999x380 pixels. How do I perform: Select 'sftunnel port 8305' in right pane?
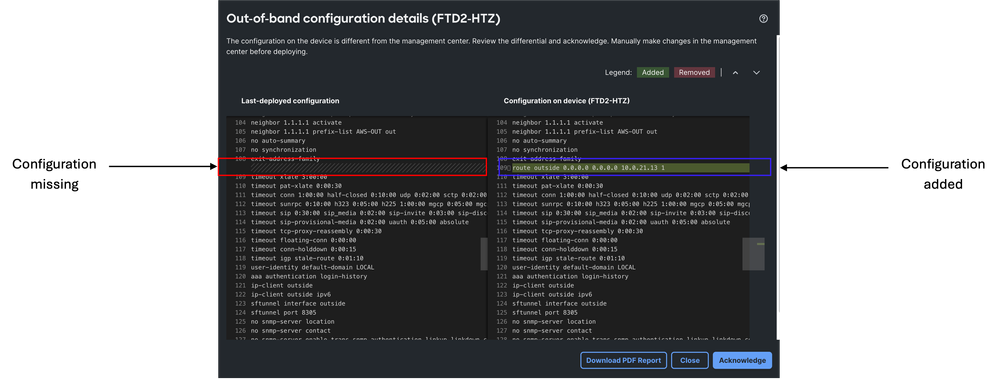pos(545,313)
